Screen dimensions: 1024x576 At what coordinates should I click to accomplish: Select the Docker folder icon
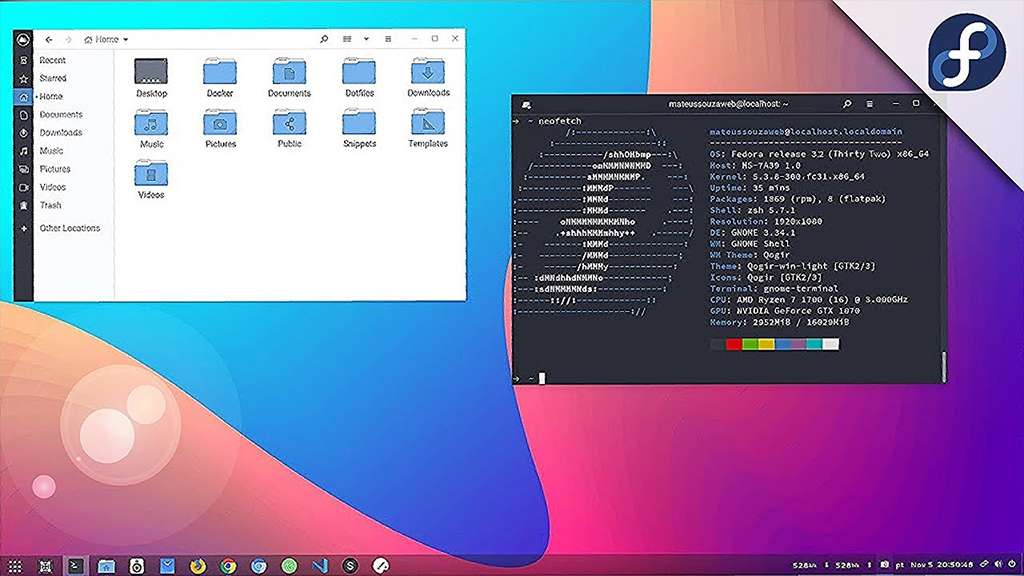220,78
